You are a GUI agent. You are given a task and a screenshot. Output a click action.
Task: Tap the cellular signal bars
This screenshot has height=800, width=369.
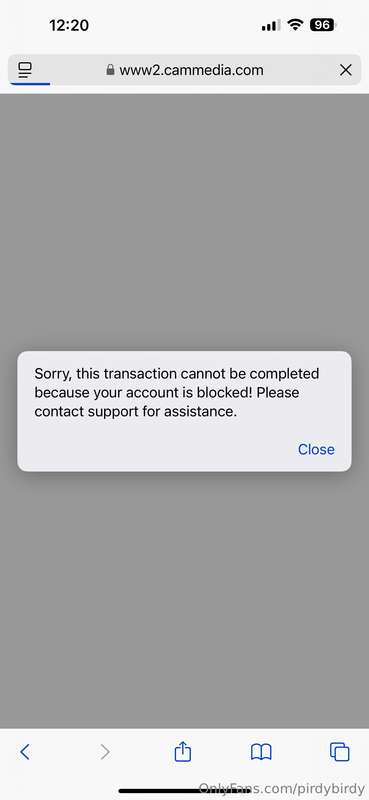[271, 25]
